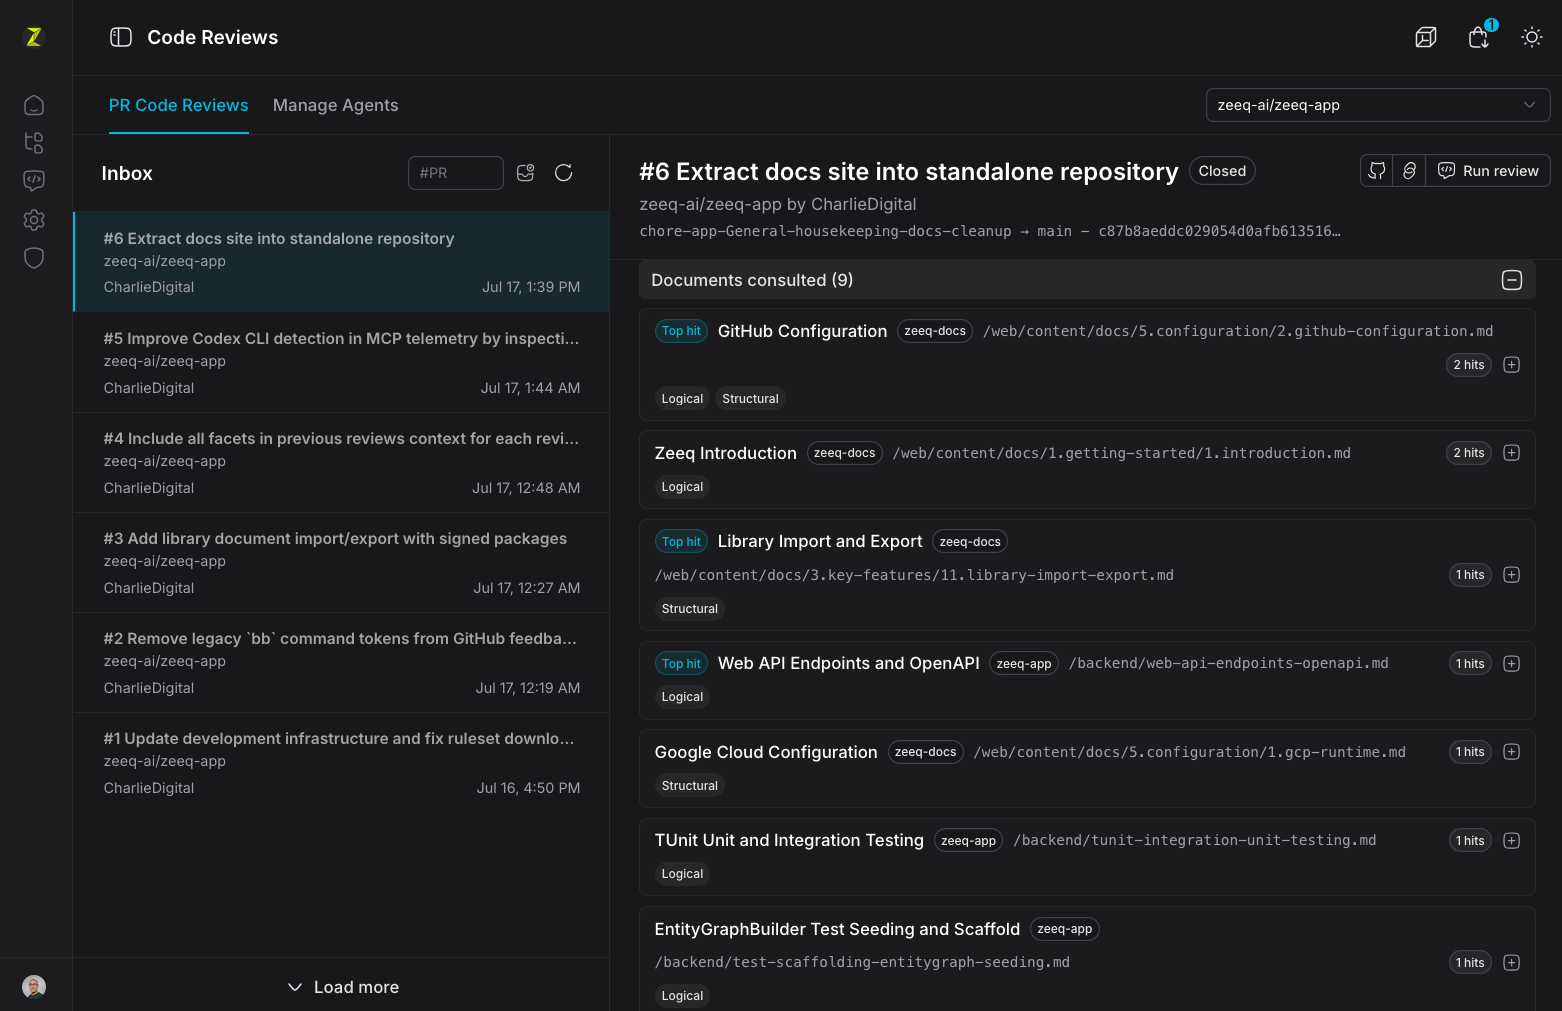This screenshot has height=1011, width=1562.
Task: Open PR on GitHub via the GitHub icon
Action: click(1377, 171)
